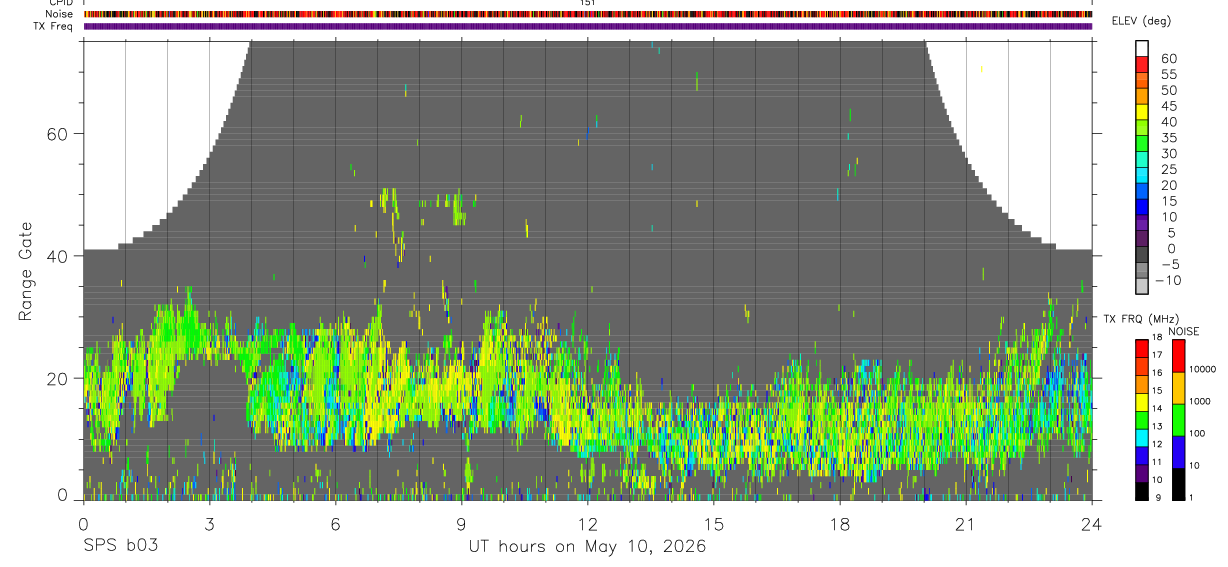Pick the white top segment of the ELEV colorbar
Viewport: 1228px width, 567px height.
(x=1142, y=47)
